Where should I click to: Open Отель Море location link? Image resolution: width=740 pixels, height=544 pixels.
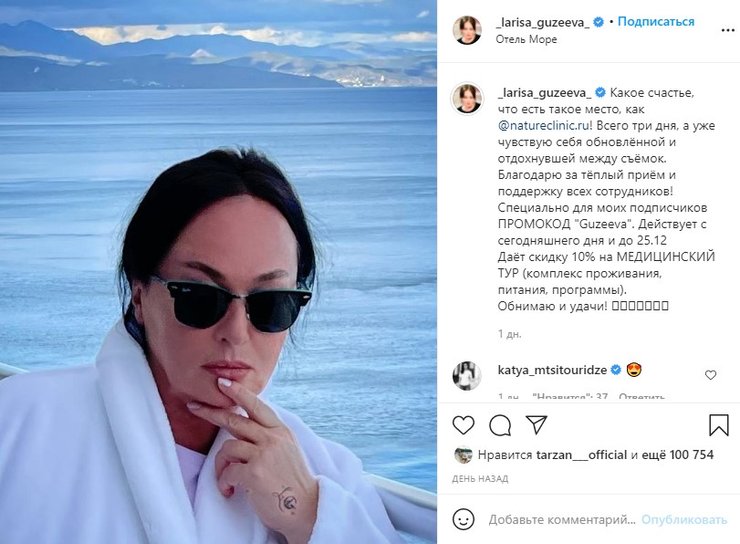point(526,40)
